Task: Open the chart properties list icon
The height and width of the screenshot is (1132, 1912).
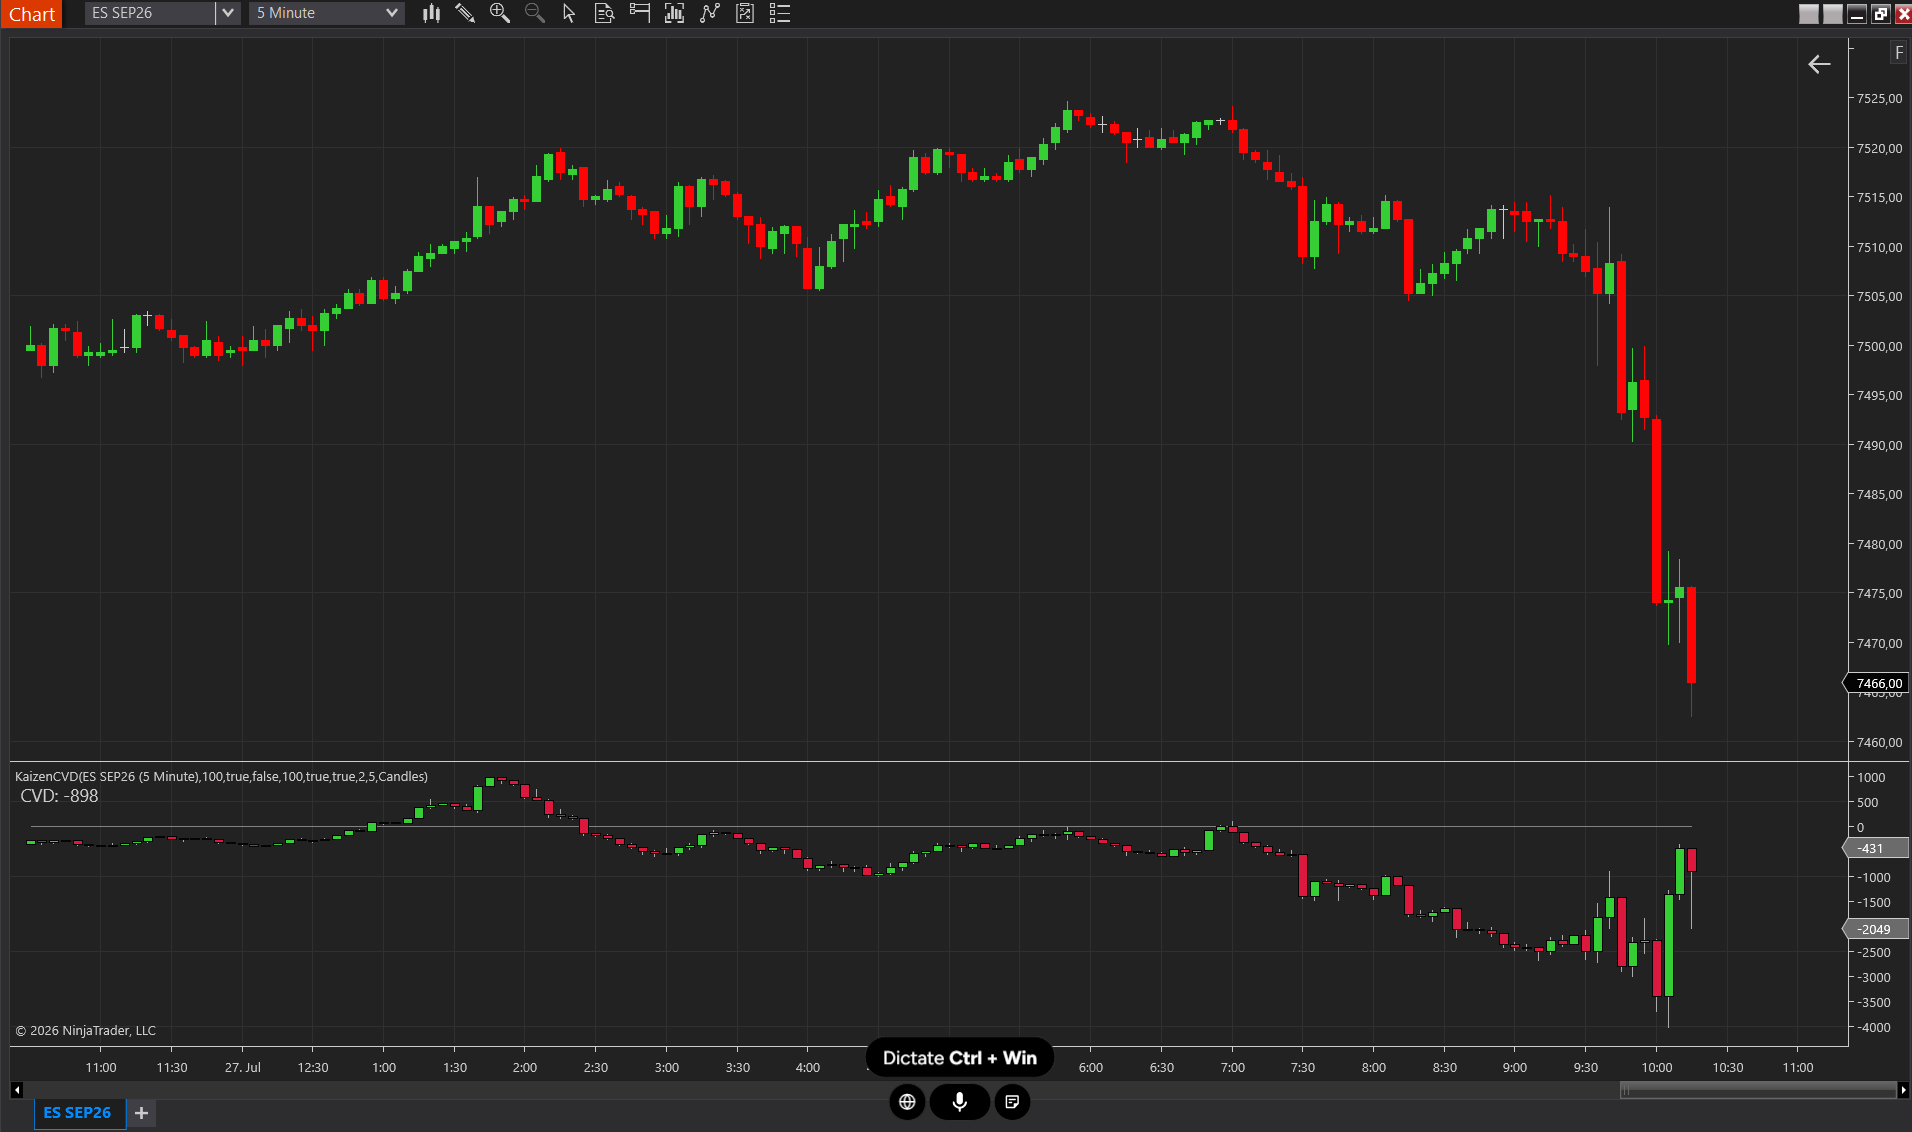Action: click(x=780, y=13)
